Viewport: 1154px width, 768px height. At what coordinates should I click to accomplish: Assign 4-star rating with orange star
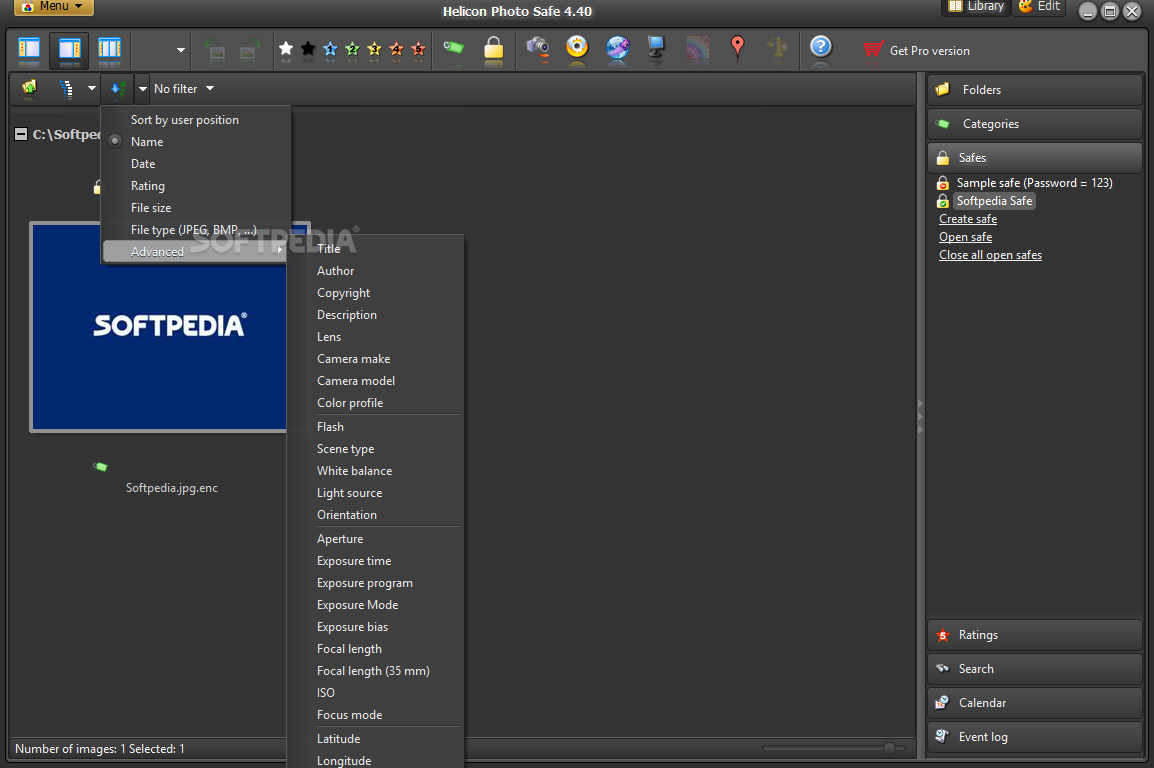[x=397, y=49]
